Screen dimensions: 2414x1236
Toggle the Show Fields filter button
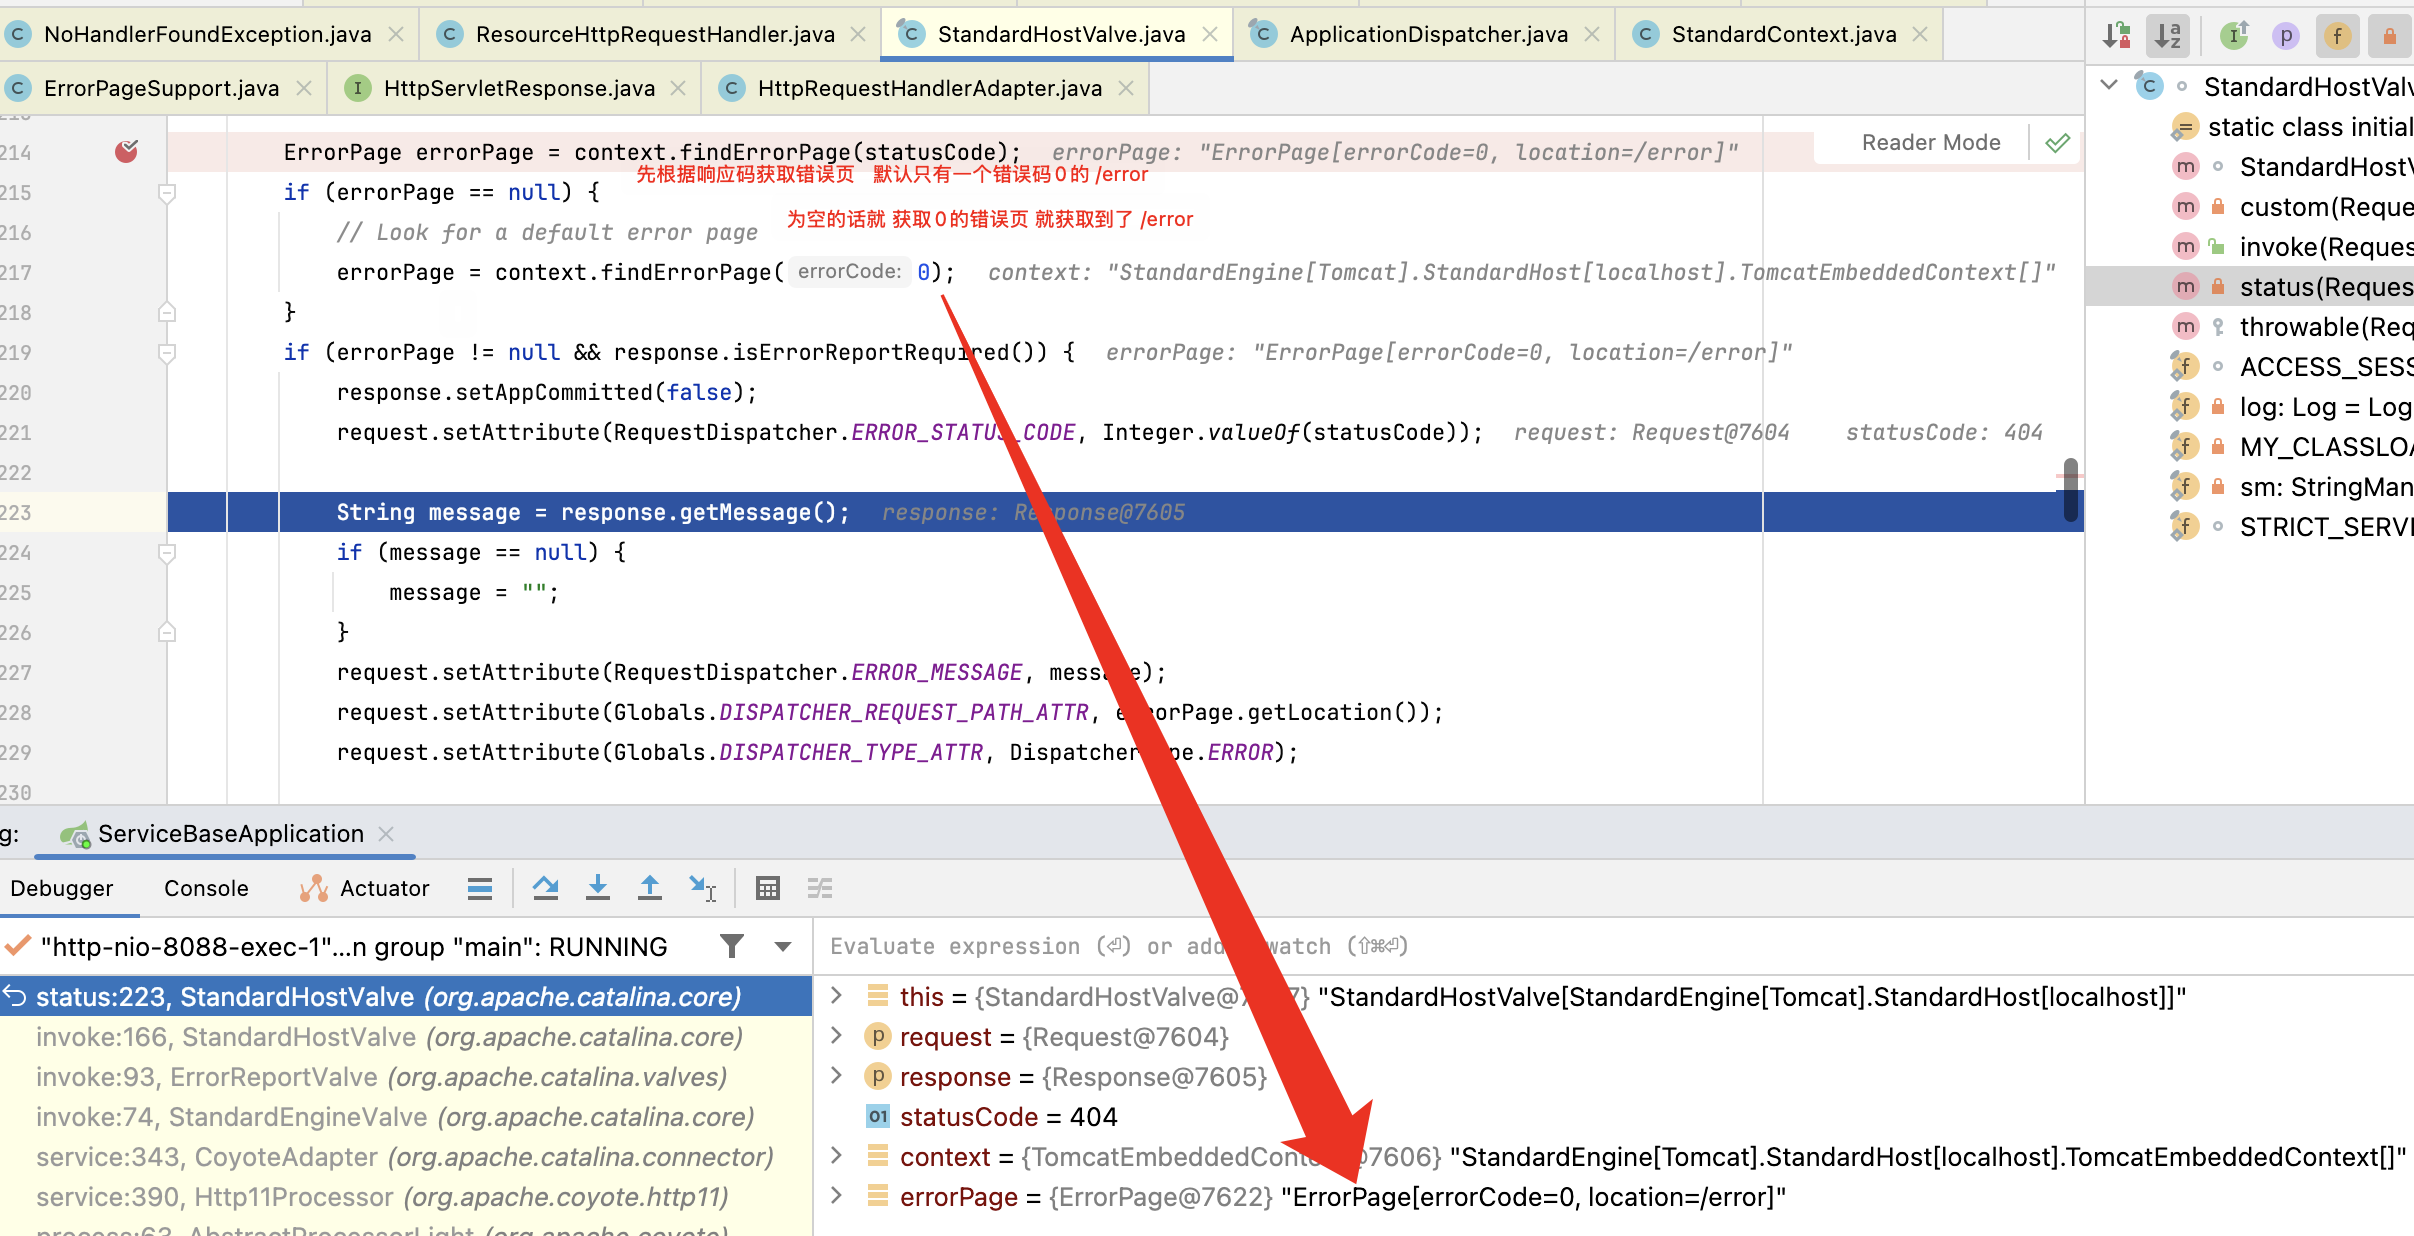coord(2337,36)
